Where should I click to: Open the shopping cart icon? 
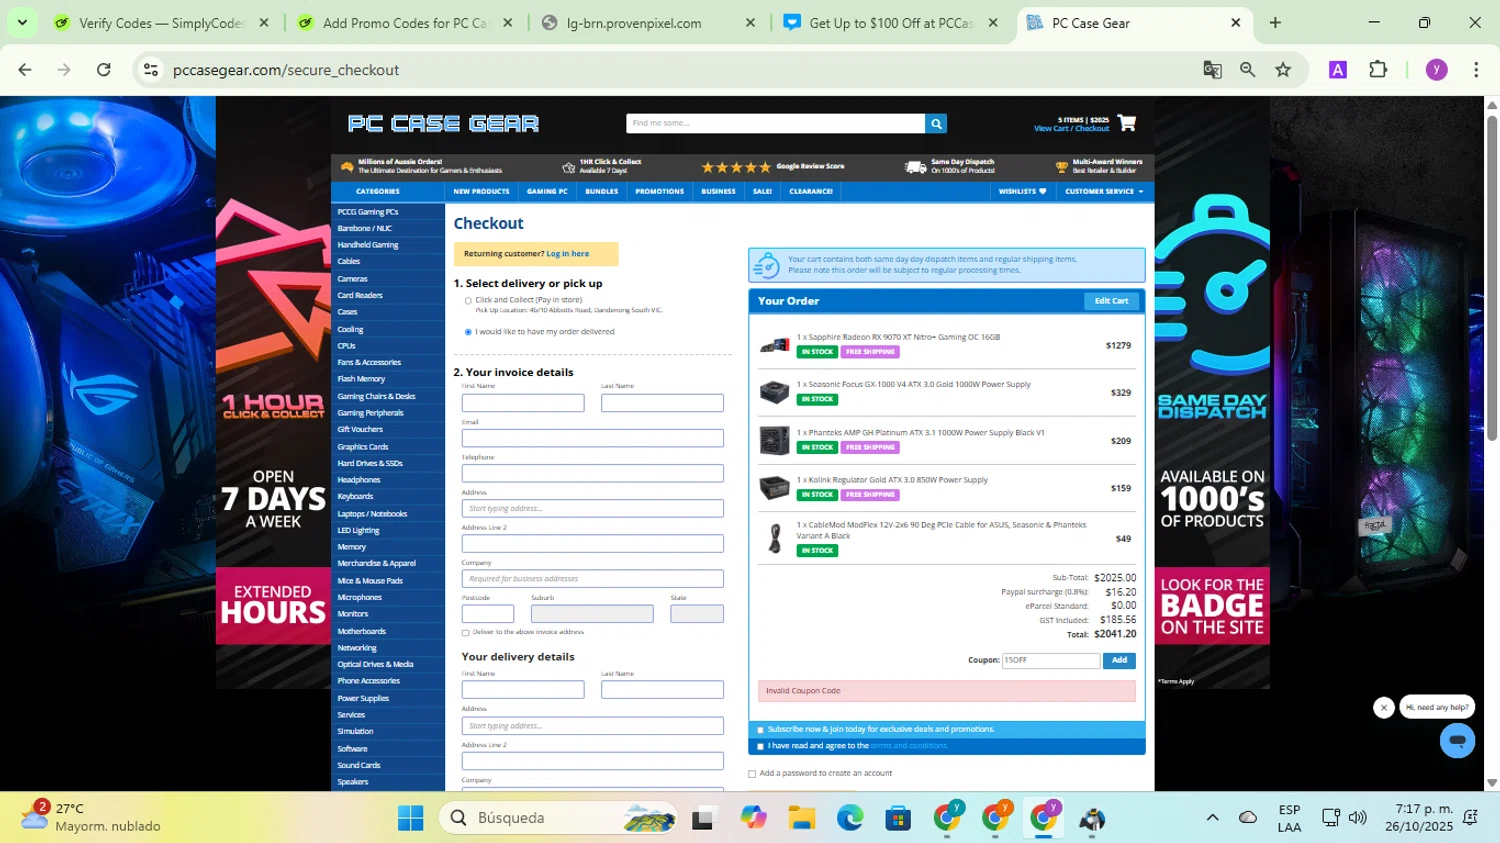[x=1127, y=123]
